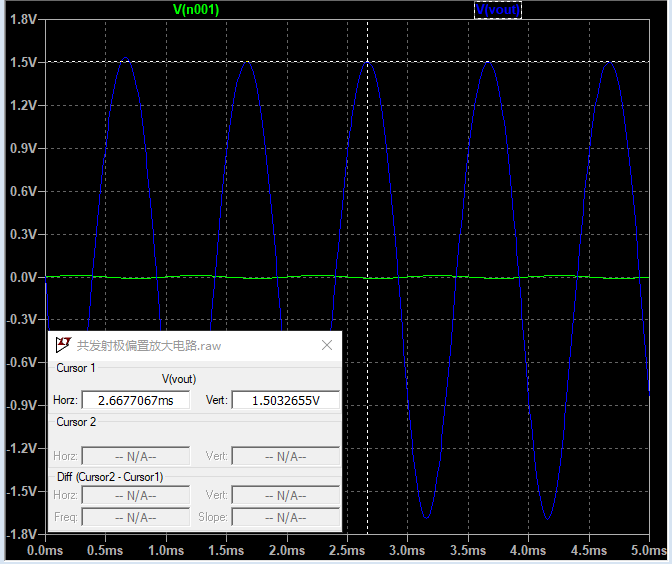The image size is (672, 564).
Task: Click the Cursor 2 Vert N/A field
Action: tap(285, 456)
